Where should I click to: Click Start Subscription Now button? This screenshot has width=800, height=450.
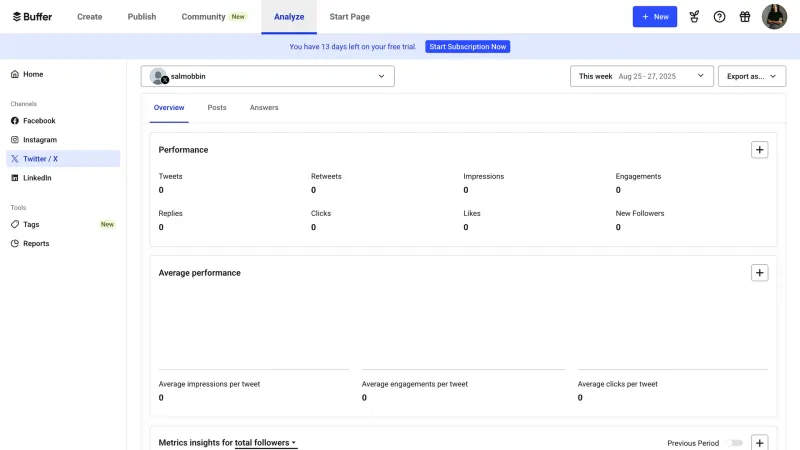[x=467, y=46]
